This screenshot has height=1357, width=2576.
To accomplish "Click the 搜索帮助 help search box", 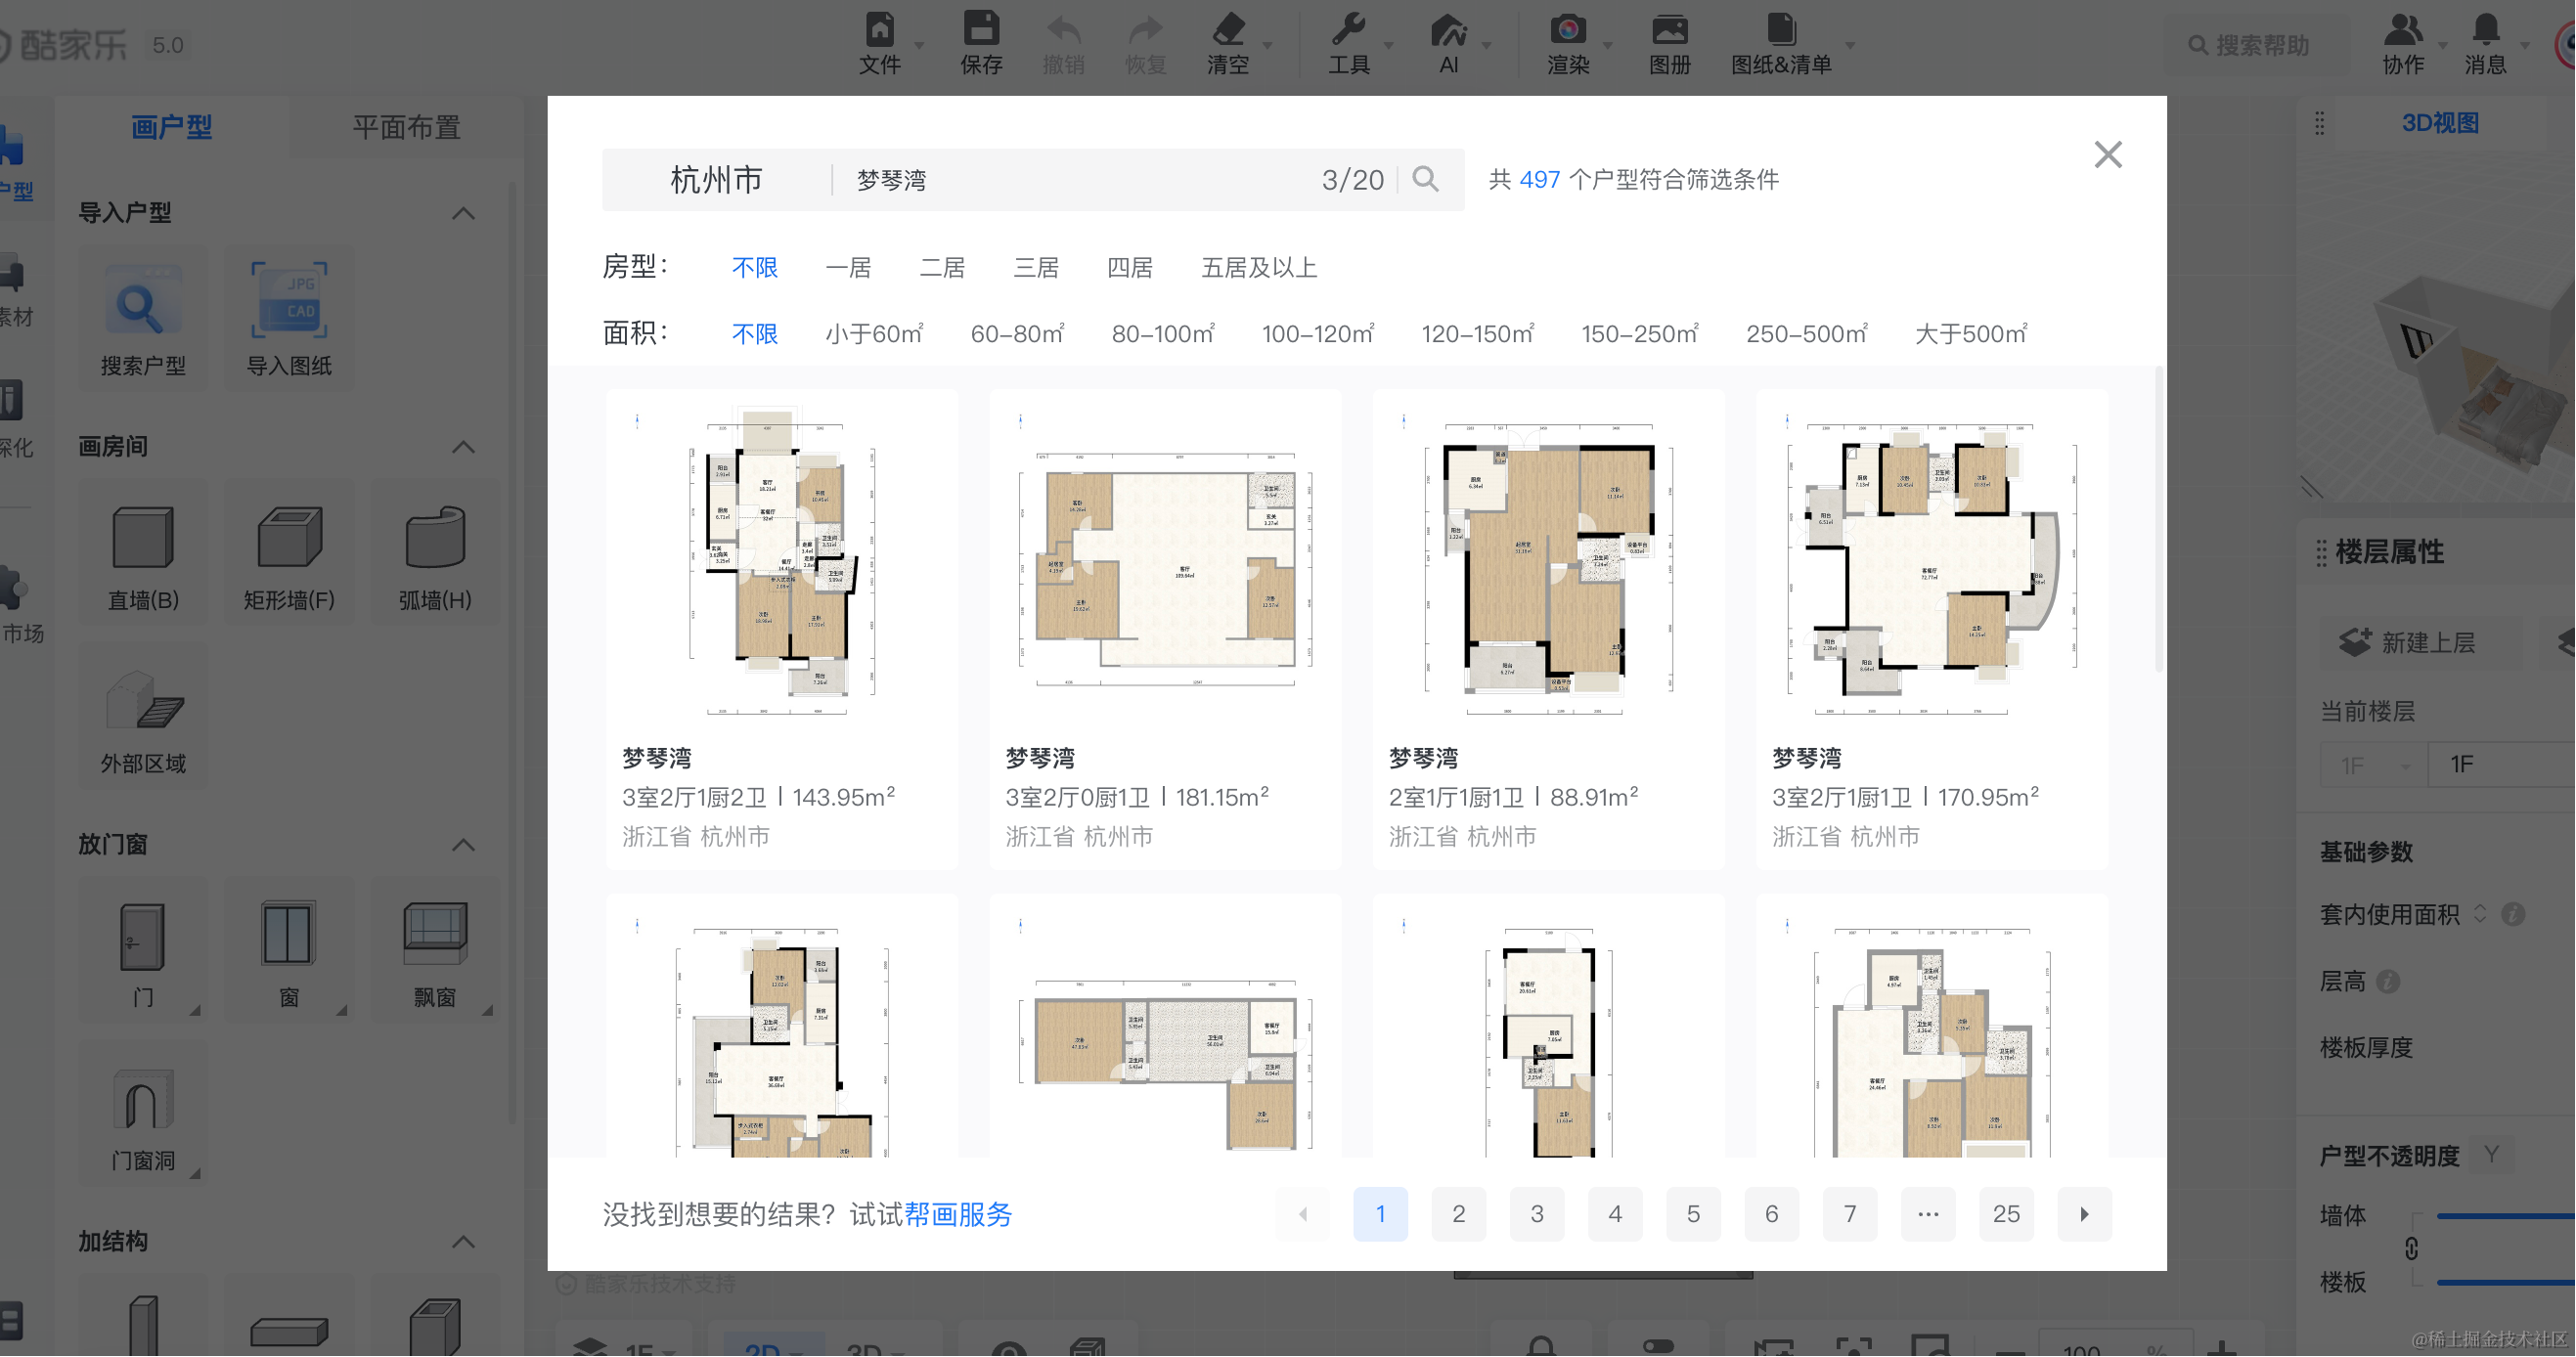I will click(x=2256, y=45).
